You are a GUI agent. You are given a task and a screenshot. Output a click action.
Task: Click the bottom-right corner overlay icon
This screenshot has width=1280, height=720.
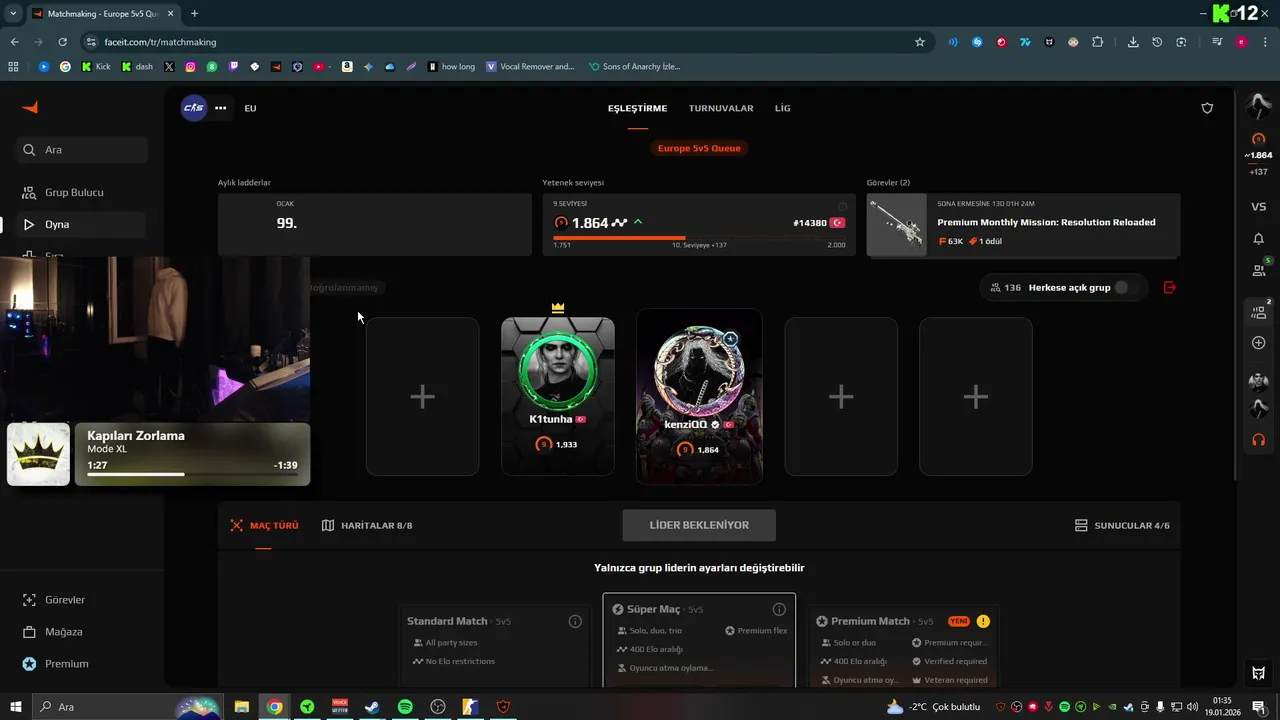pyautogui.click(x=1258, y=673)
